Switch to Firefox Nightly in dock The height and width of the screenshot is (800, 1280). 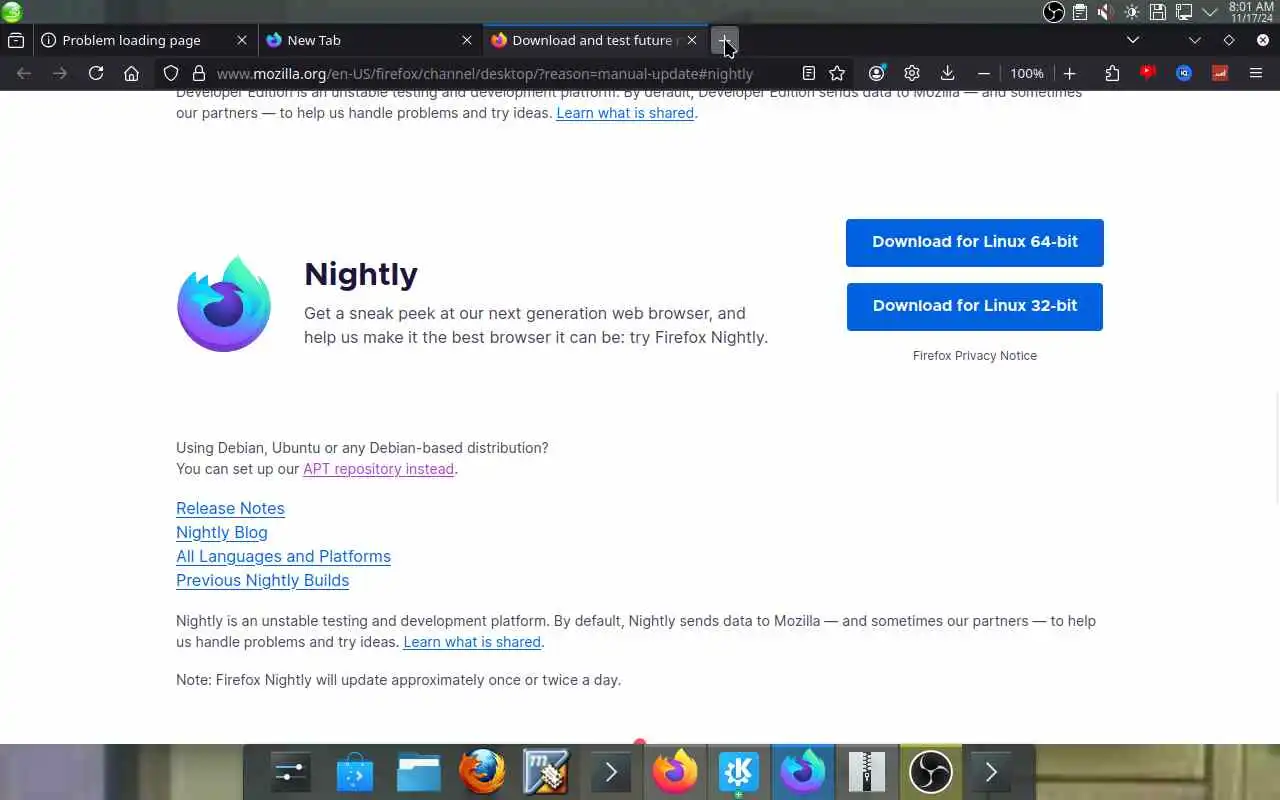pyautogui.click(x=802, y=773)
